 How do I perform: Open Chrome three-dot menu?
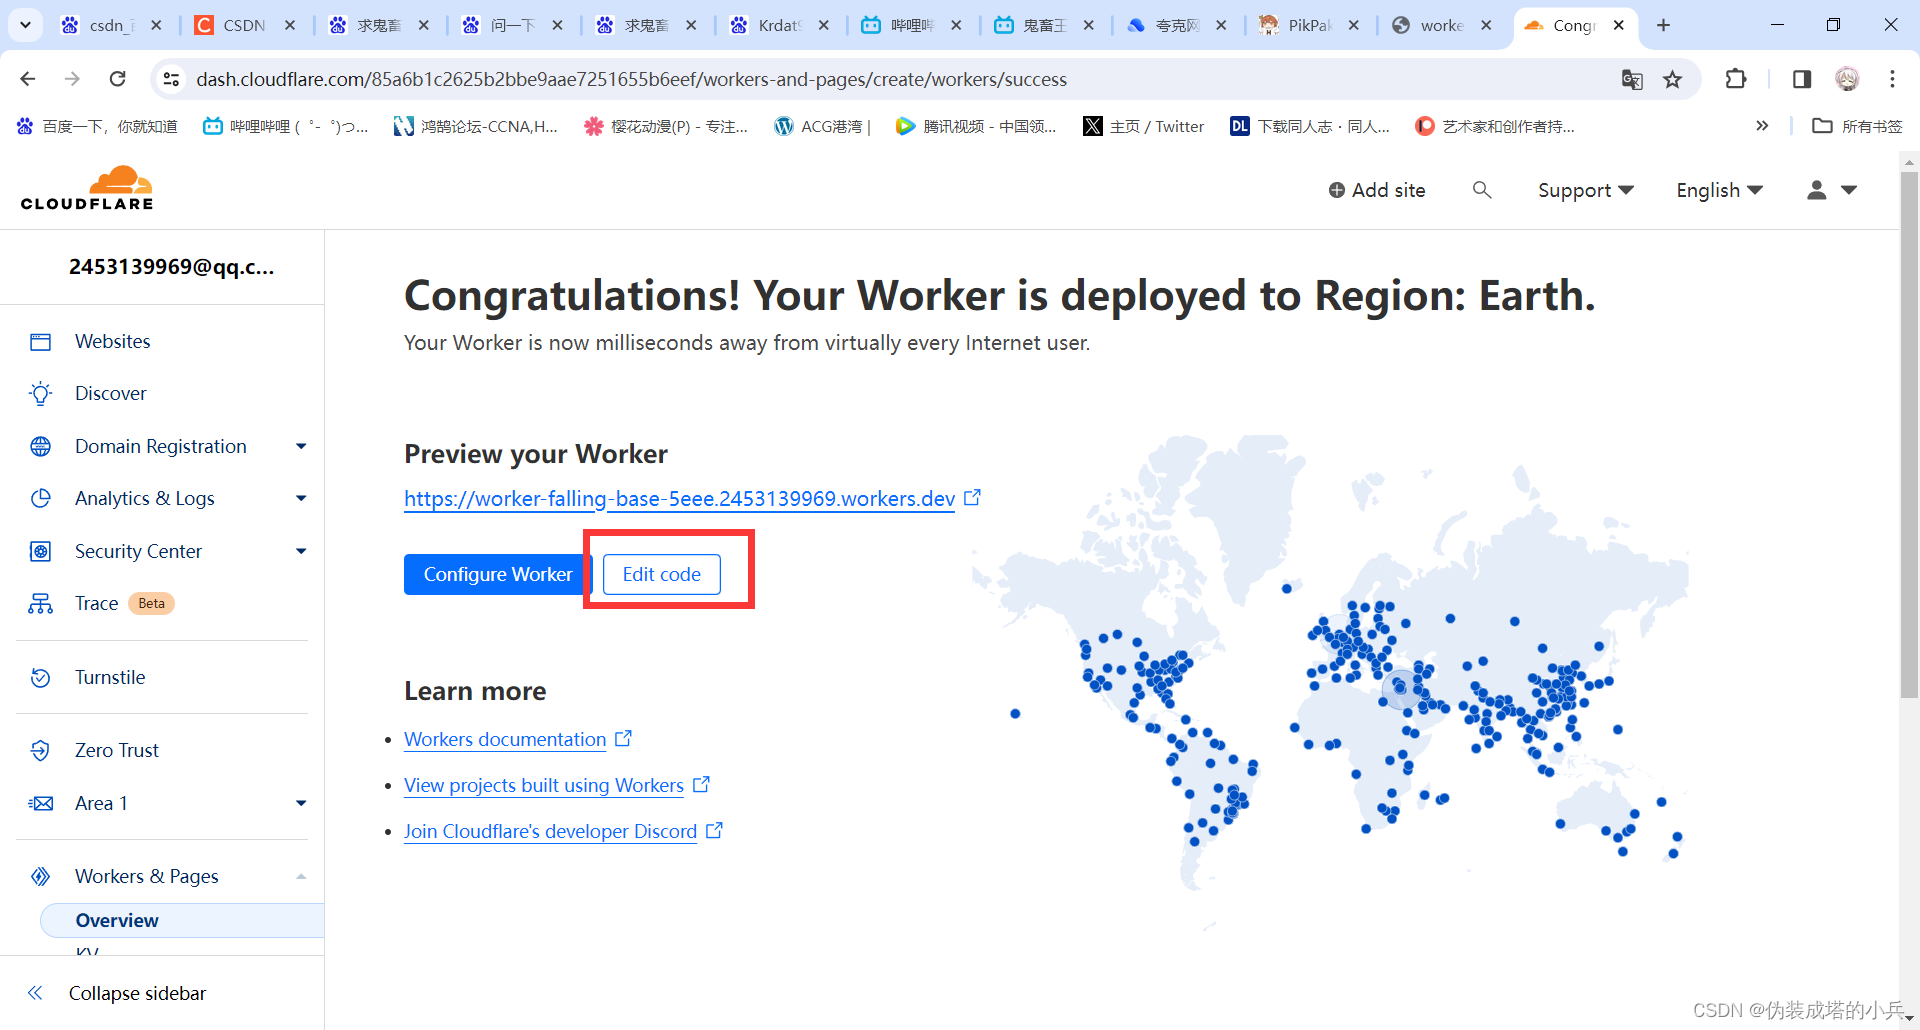coord(1892,79)
